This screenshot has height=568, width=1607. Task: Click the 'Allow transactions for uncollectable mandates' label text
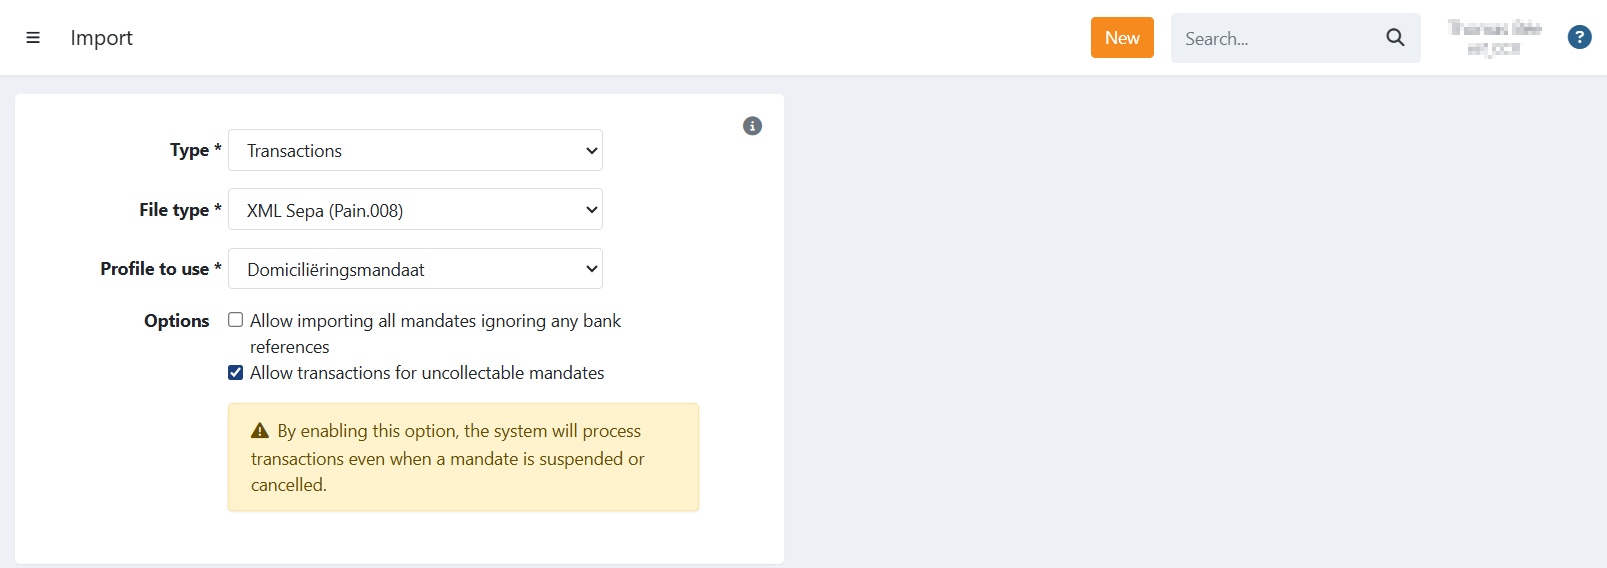pyautogui.click(x=427, y=373)
